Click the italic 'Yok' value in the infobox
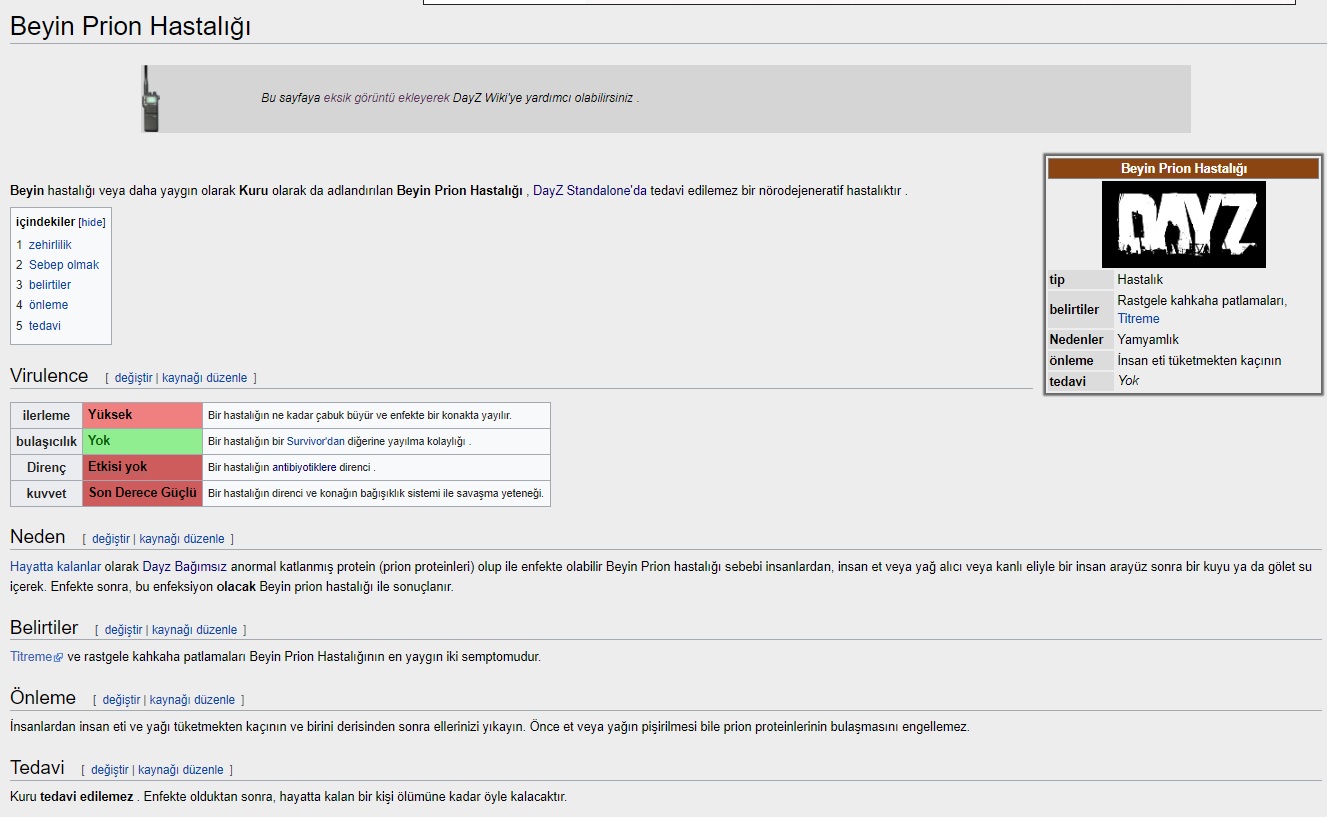 point(1128,381)
